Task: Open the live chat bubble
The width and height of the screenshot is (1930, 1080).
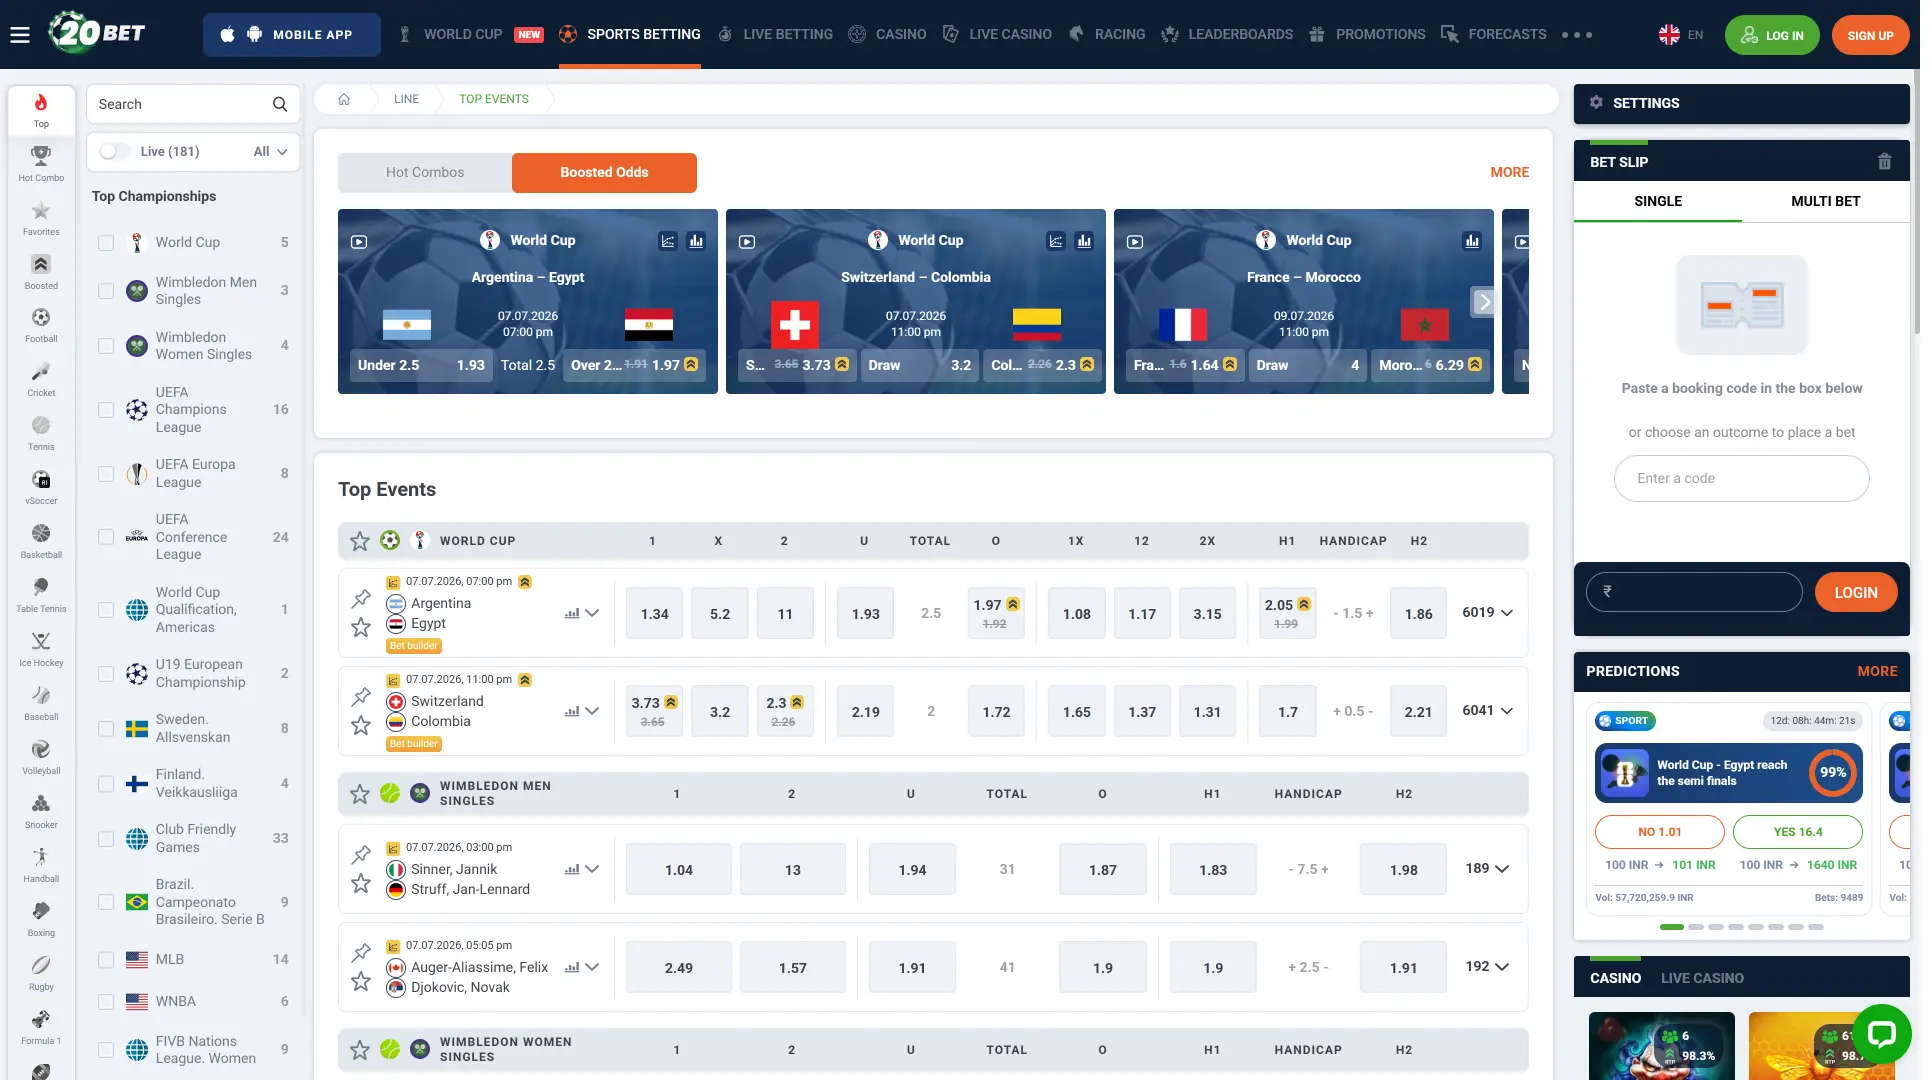Action: pos(1881,1034)
